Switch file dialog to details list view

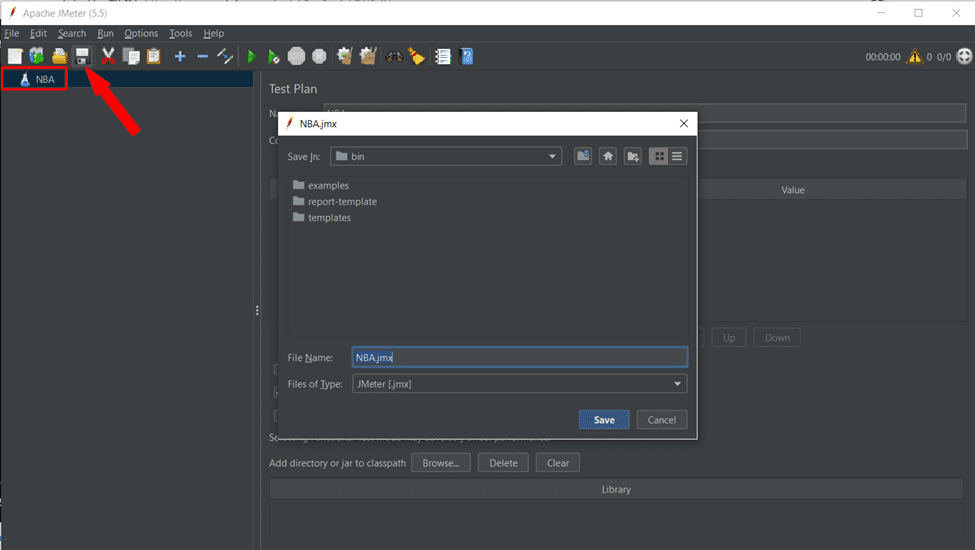(678, 156)
